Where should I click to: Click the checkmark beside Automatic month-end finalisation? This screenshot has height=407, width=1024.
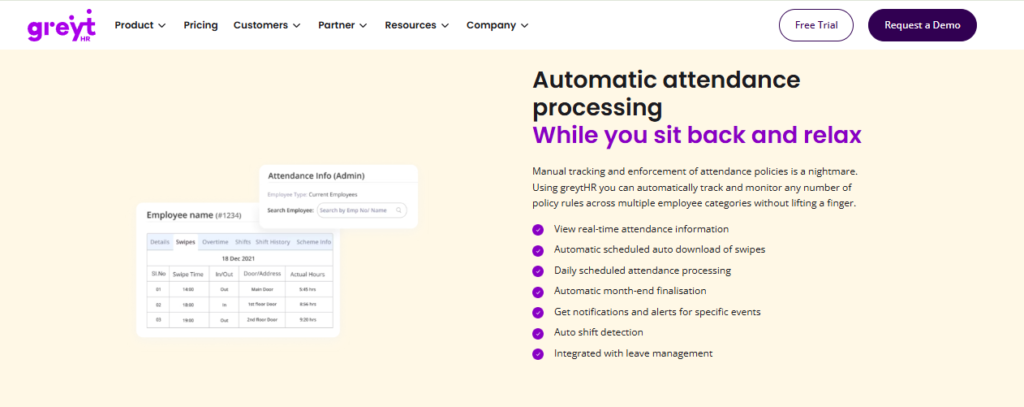537,291
